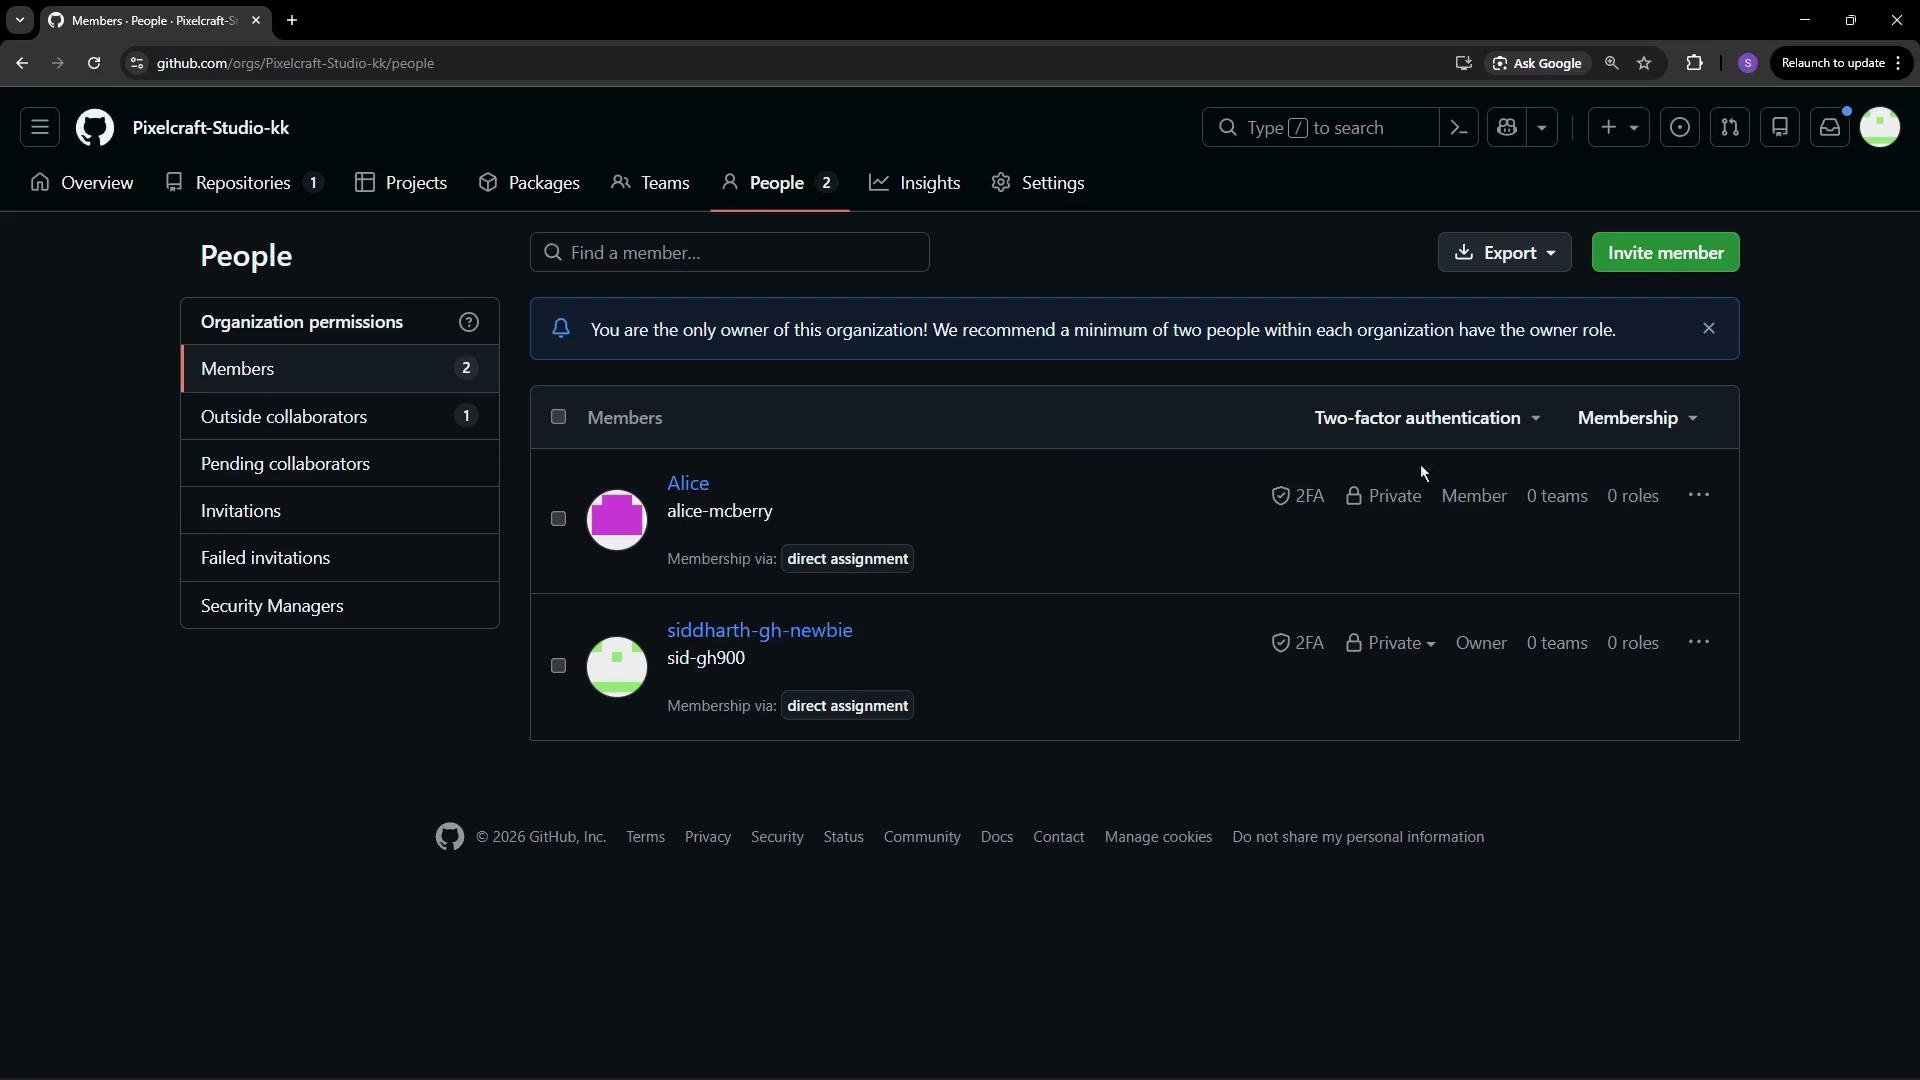
Task: Toggle the select-all Members checkbox
Action: [x=558, y=417]
